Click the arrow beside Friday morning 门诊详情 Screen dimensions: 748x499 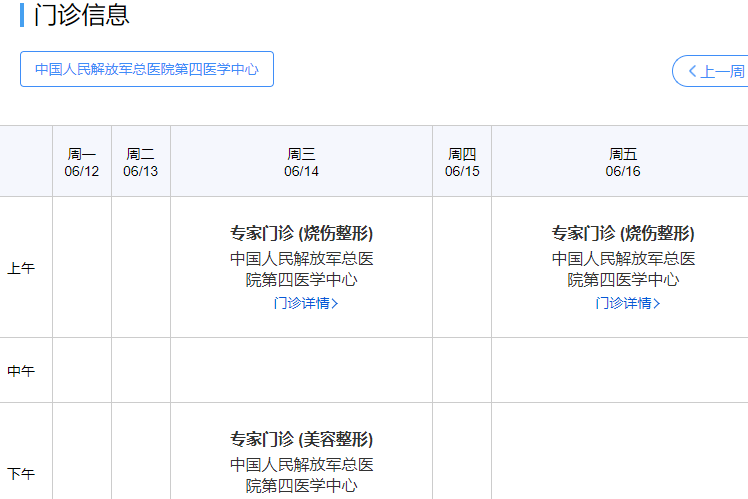[x=657, y=304]
